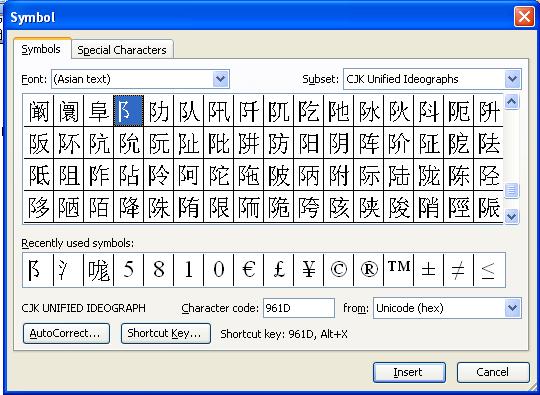Screen dimensions: 540x395
Task: Pick the plus-minus ± symbol
Action: [x=428, y=270]
